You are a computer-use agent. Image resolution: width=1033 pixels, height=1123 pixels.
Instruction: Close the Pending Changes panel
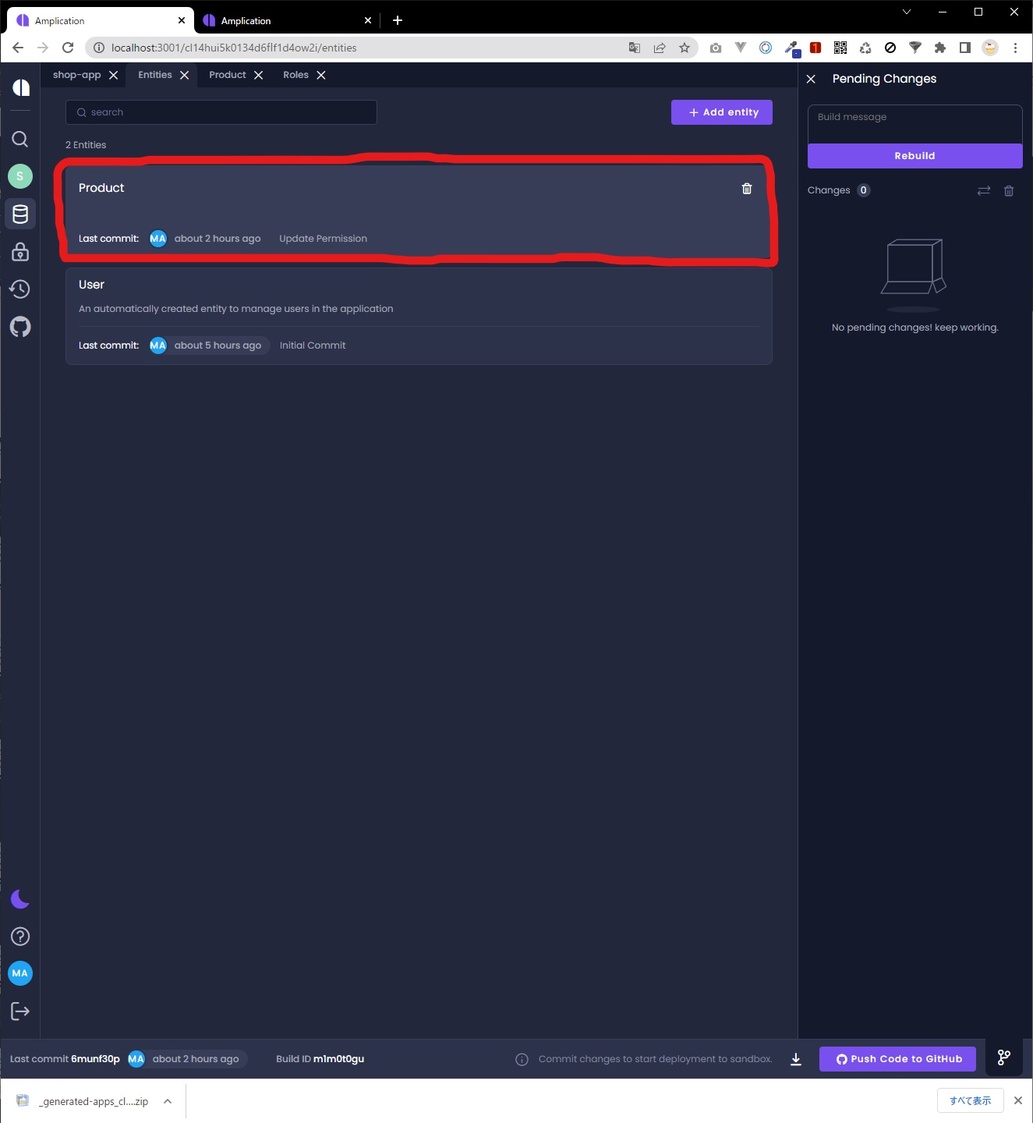[811, 79]
